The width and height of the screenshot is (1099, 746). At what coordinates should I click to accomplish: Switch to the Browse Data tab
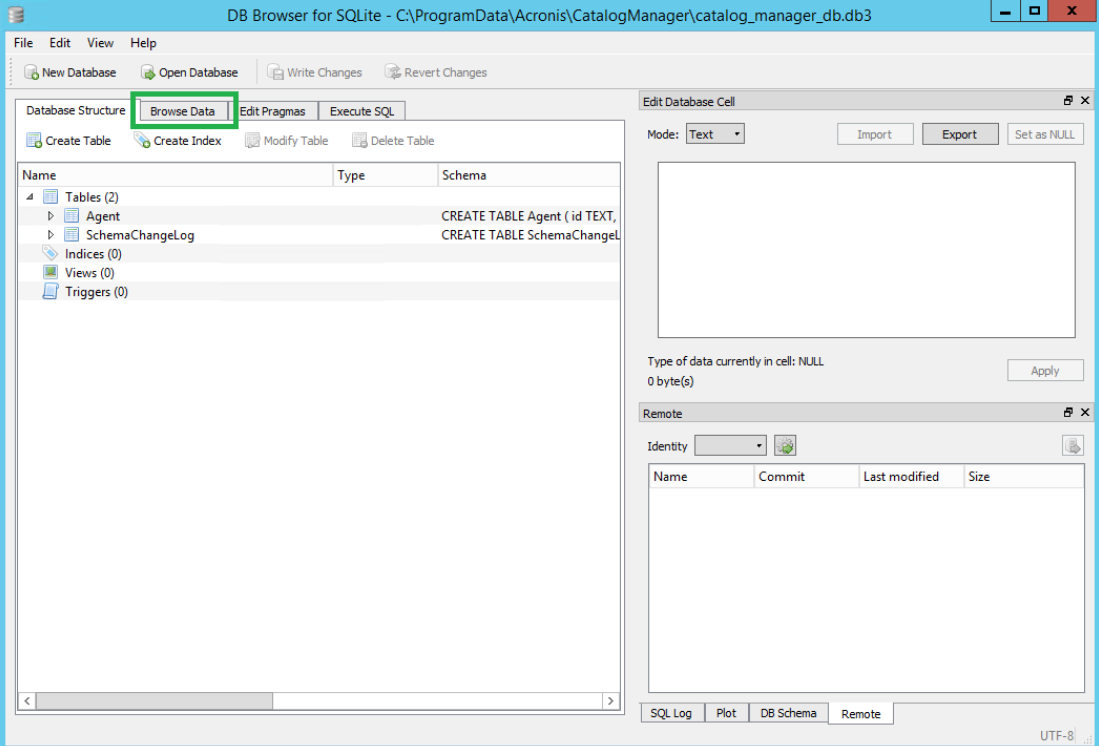(x=182, y=111)
